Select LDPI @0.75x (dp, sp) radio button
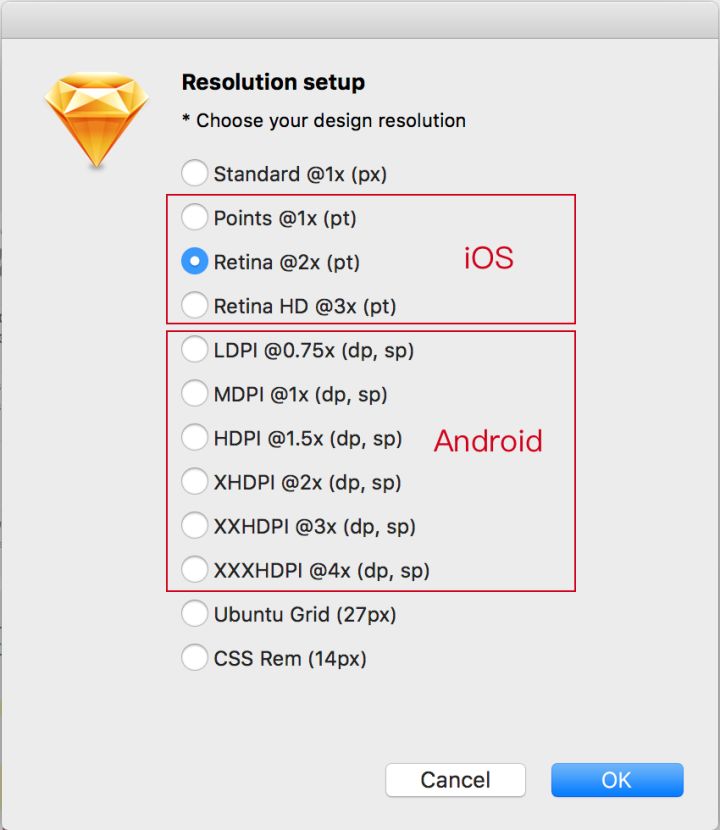 tap(195, 350)
